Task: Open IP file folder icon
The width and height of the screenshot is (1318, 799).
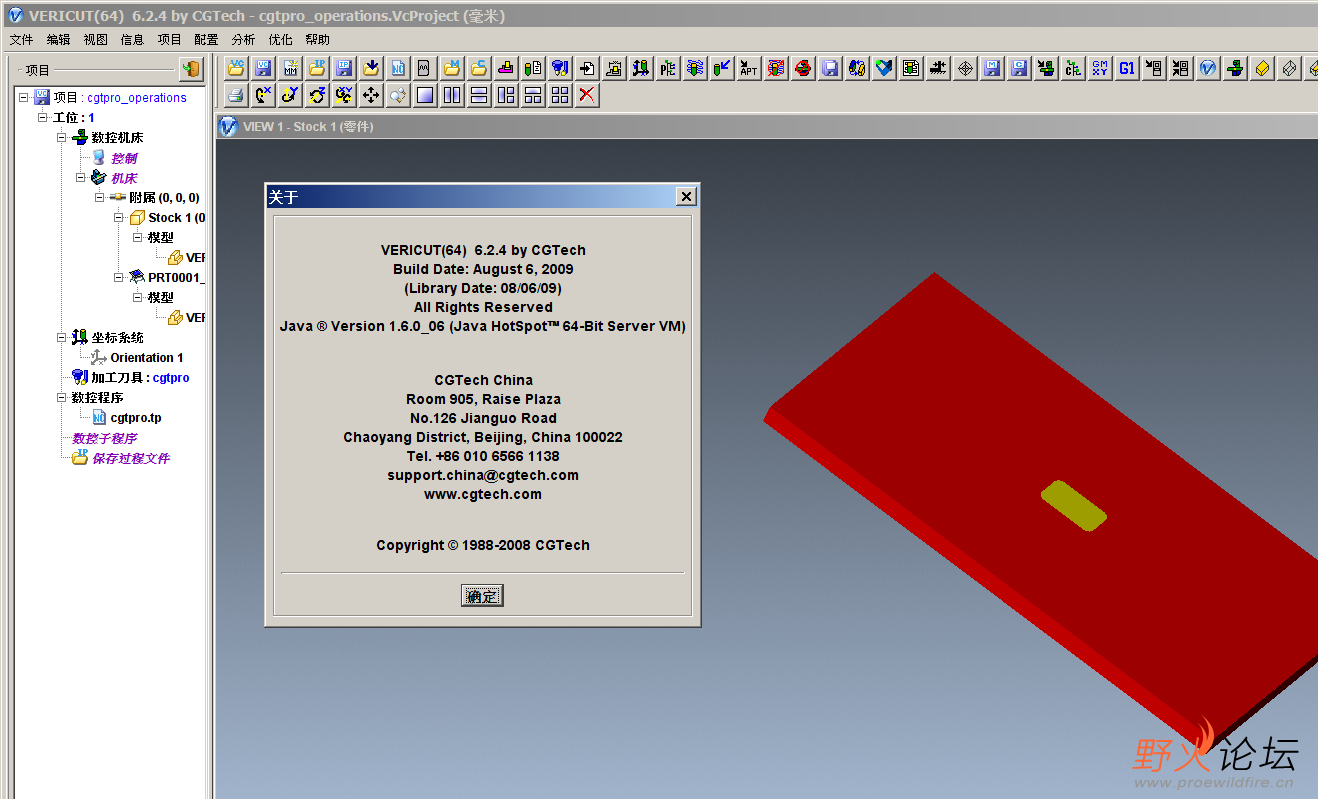Action: [317, 68]
